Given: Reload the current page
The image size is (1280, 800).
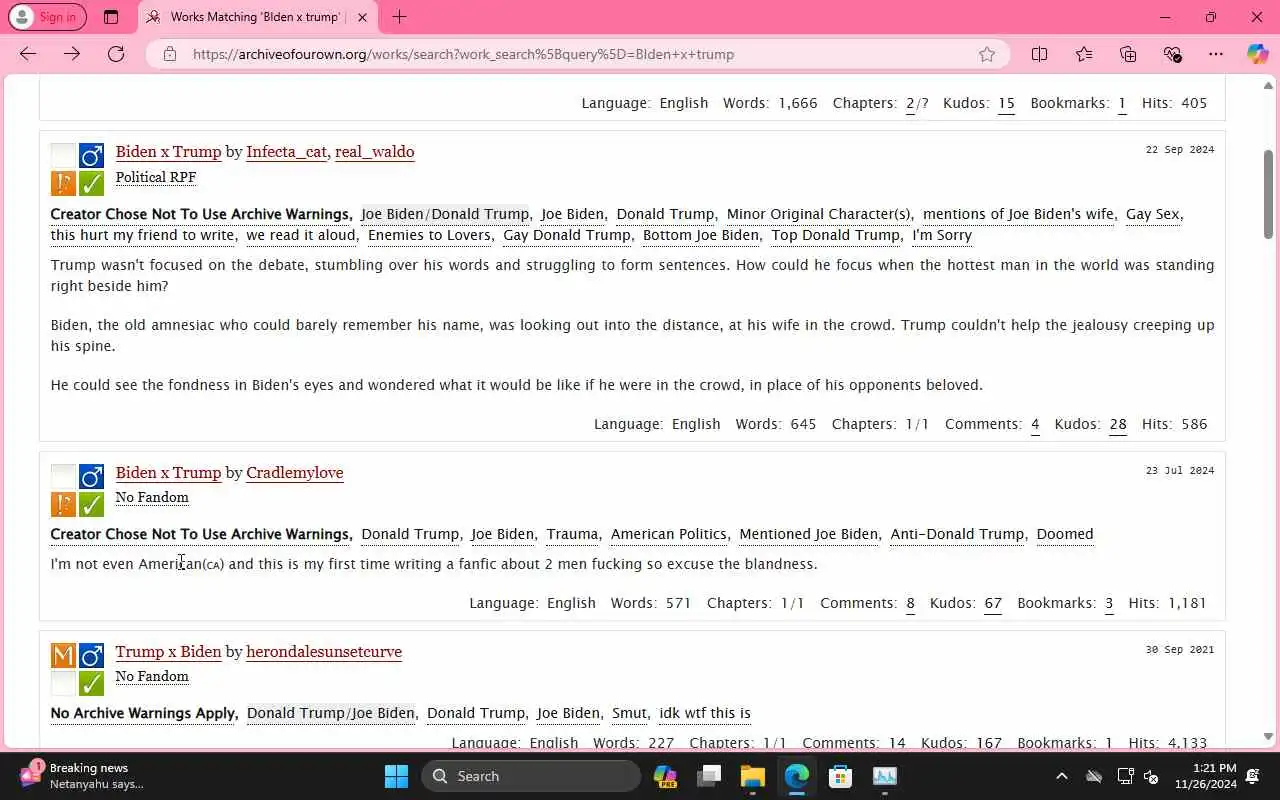Looking at the screenshot, I should [116, 54].
